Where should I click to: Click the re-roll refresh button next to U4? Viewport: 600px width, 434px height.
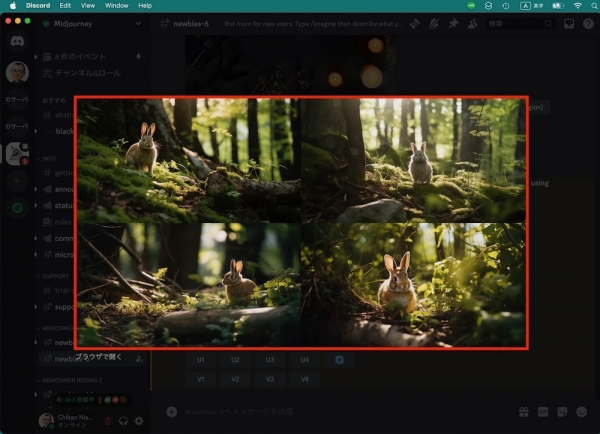coord(339,360)
